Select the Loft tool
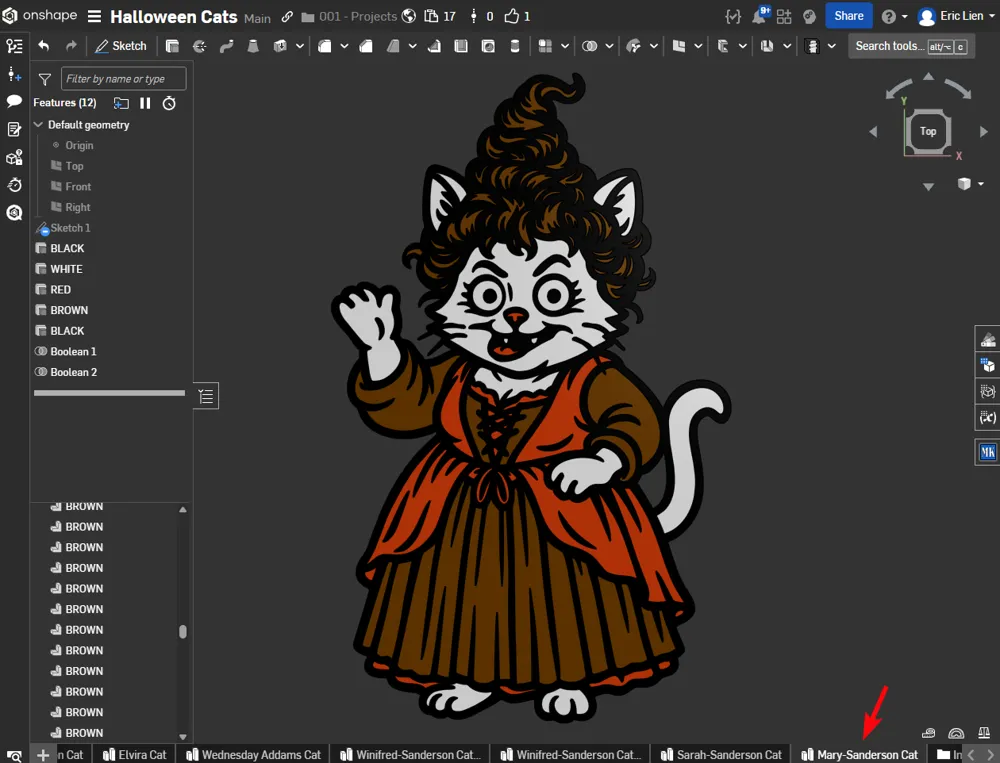The image size is (1000, 763). click(x=253, y=46)
